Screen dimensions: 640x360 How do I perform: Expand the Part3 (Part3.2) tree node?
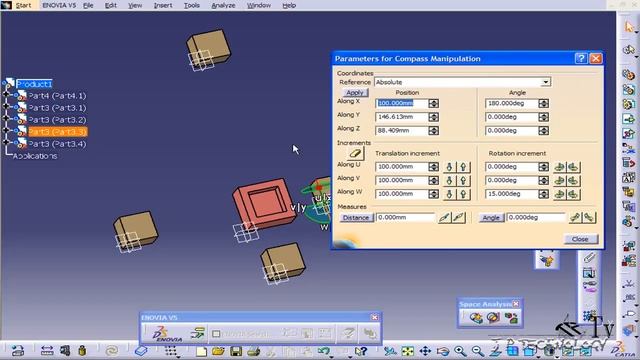click(6, 118)
